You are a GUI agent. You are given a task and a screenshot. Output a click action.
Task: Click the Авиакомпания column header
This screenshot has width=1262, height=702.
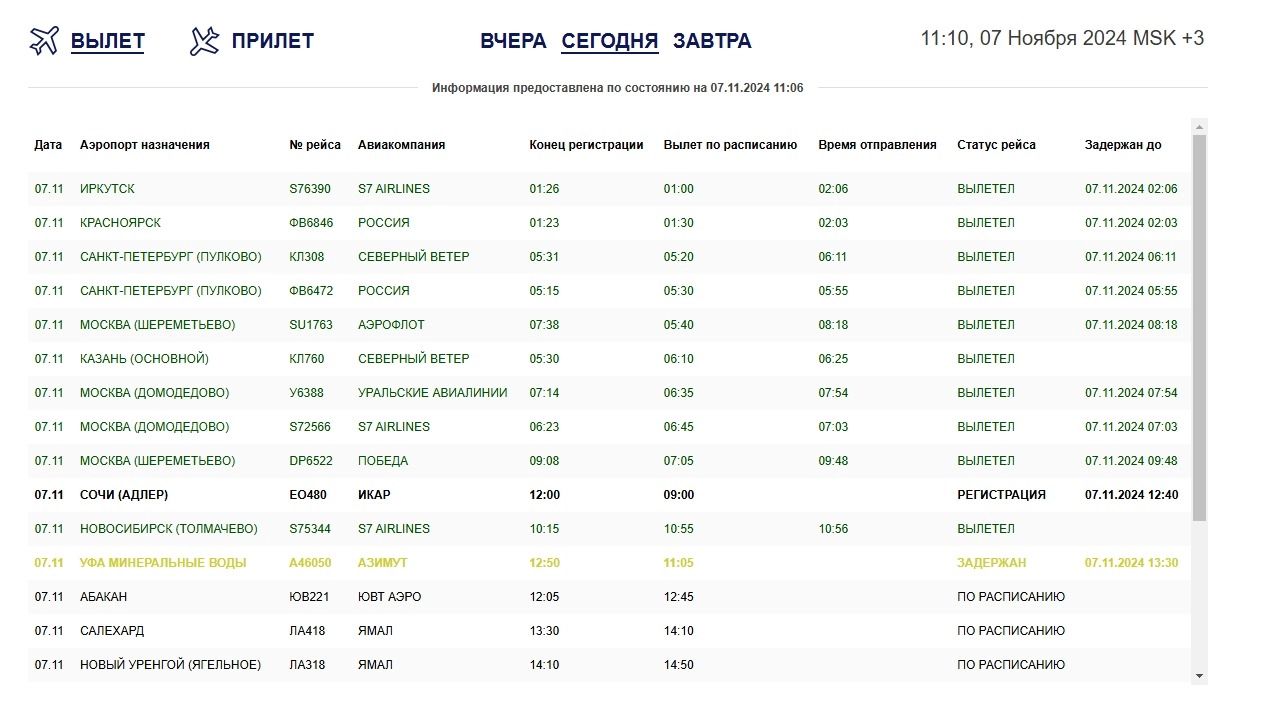(401, 145)
